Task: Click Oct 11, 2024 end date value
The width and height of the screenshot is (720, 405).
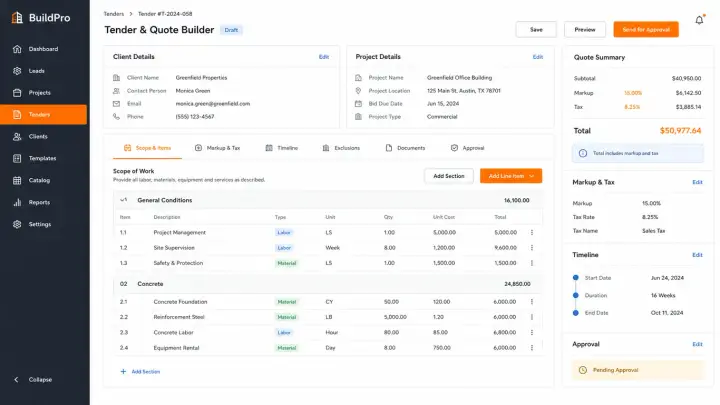Action: pyautogui.click(x=667, y=313)
